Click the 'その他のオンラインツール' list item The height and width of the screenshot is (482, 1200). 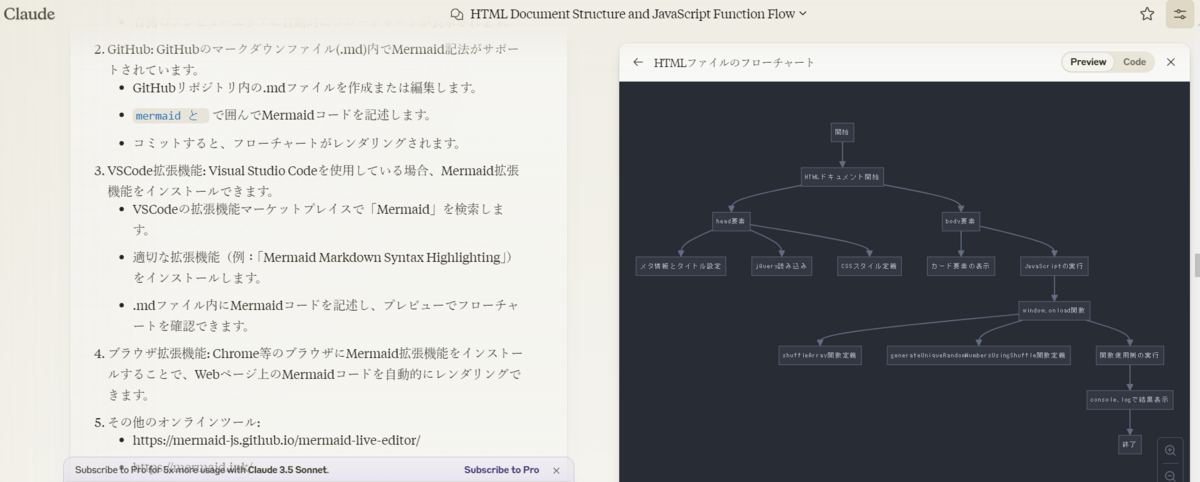tap(183, 422)
